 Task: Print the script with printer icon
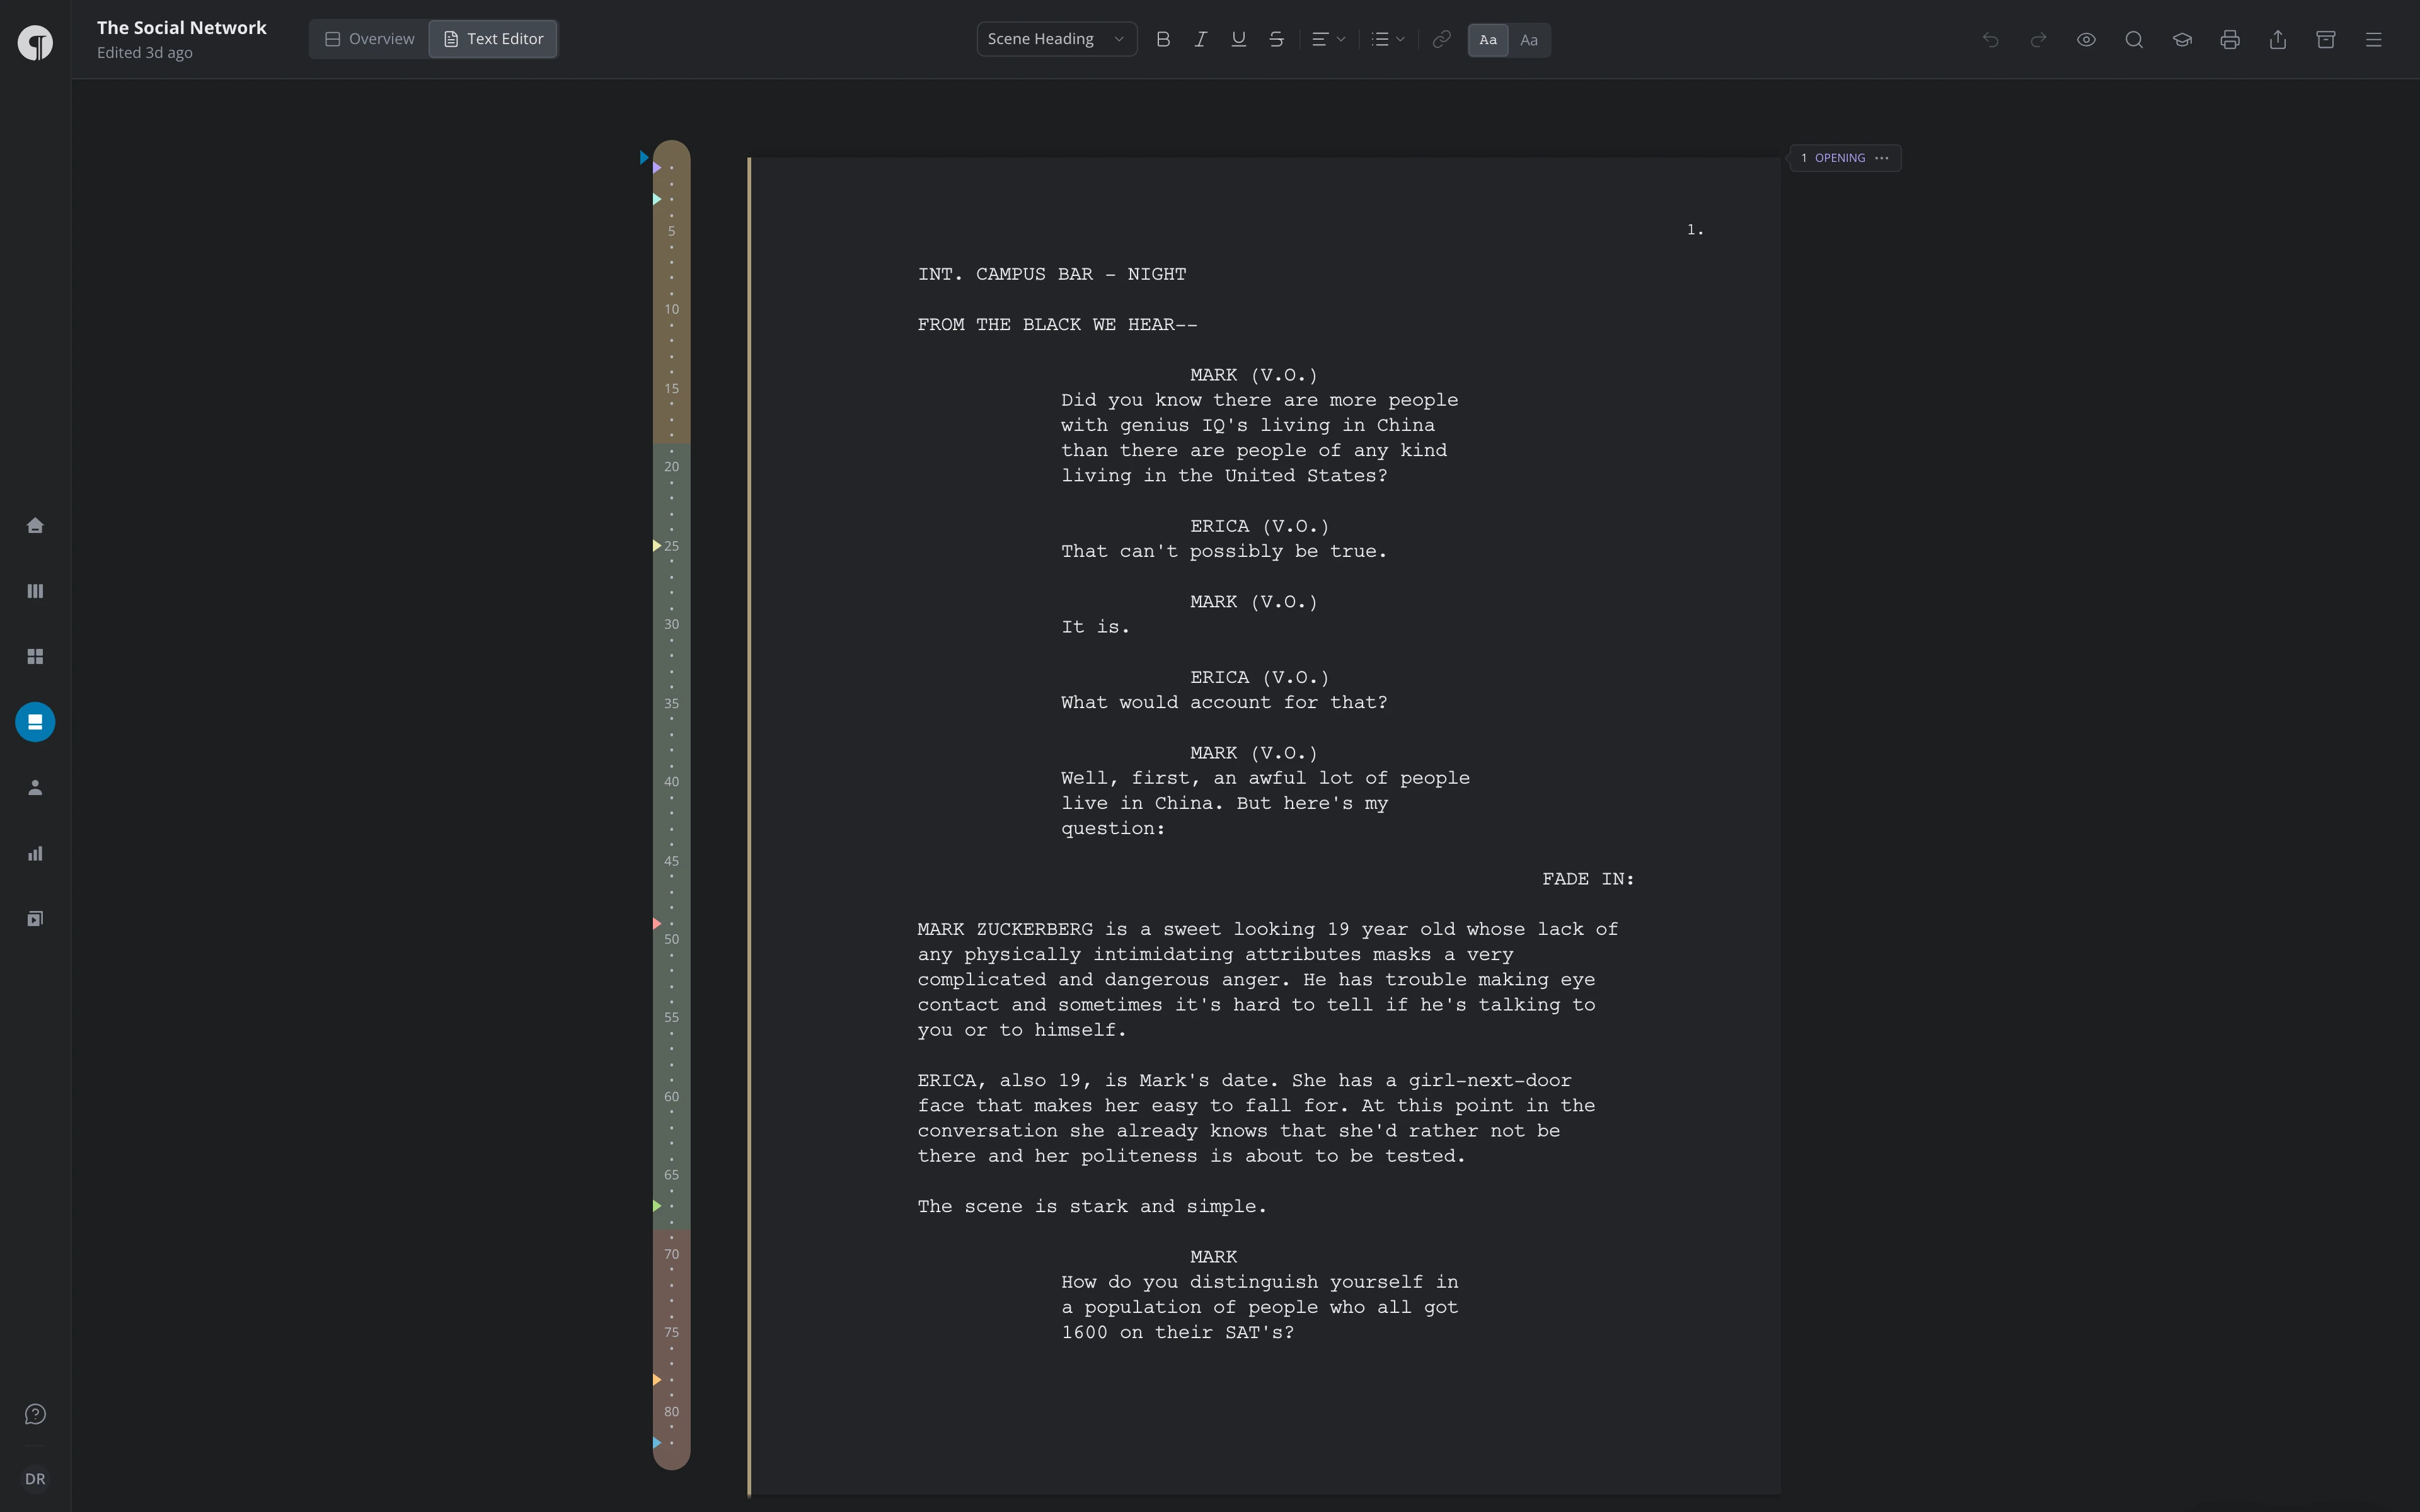click(2230, 39)
